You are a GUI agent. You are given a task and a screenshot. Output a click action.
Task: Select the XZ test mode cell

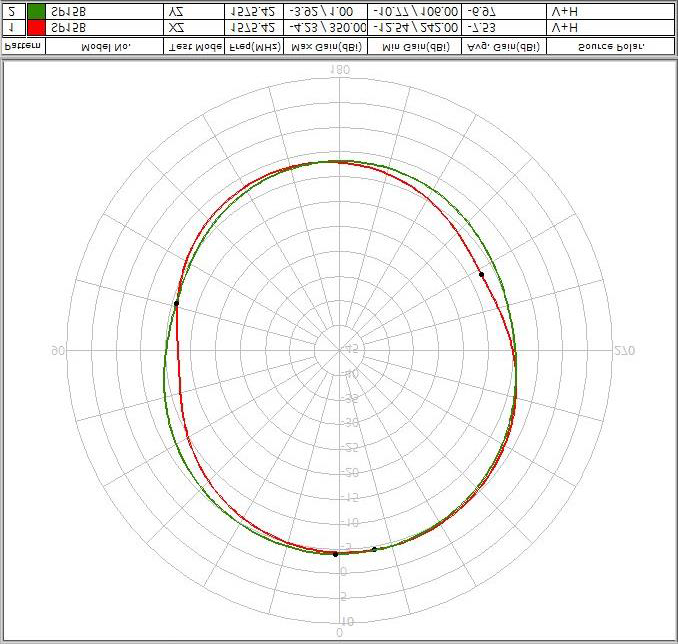(x=175, y=28)
